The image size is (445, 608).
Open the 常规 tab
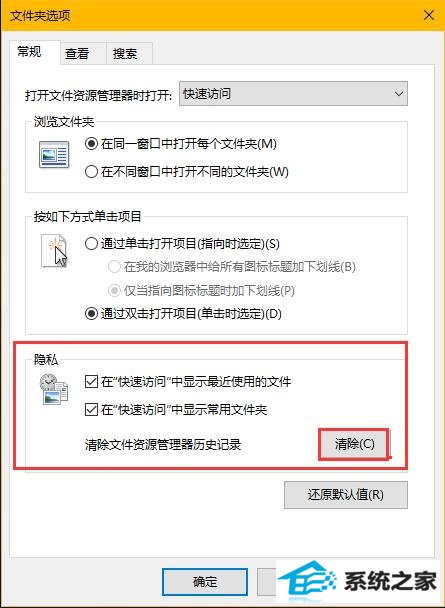coord(29,52)
